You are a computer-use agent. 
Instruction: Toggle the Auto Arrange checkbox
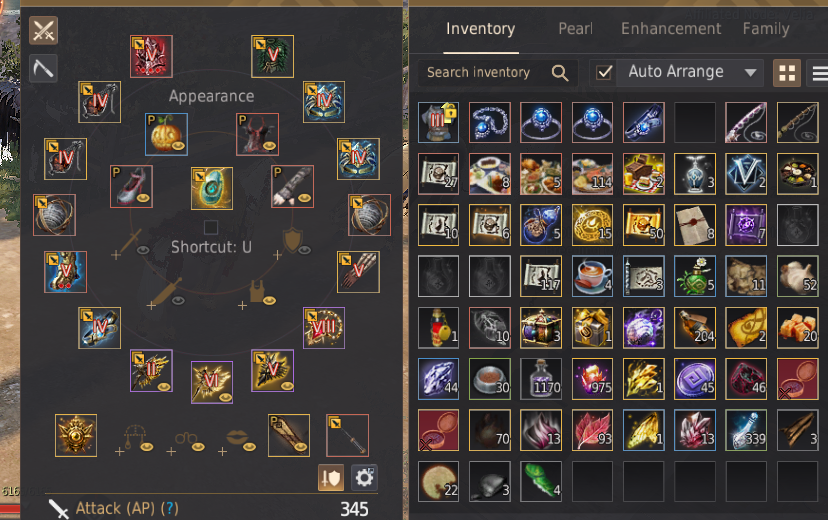605,72
